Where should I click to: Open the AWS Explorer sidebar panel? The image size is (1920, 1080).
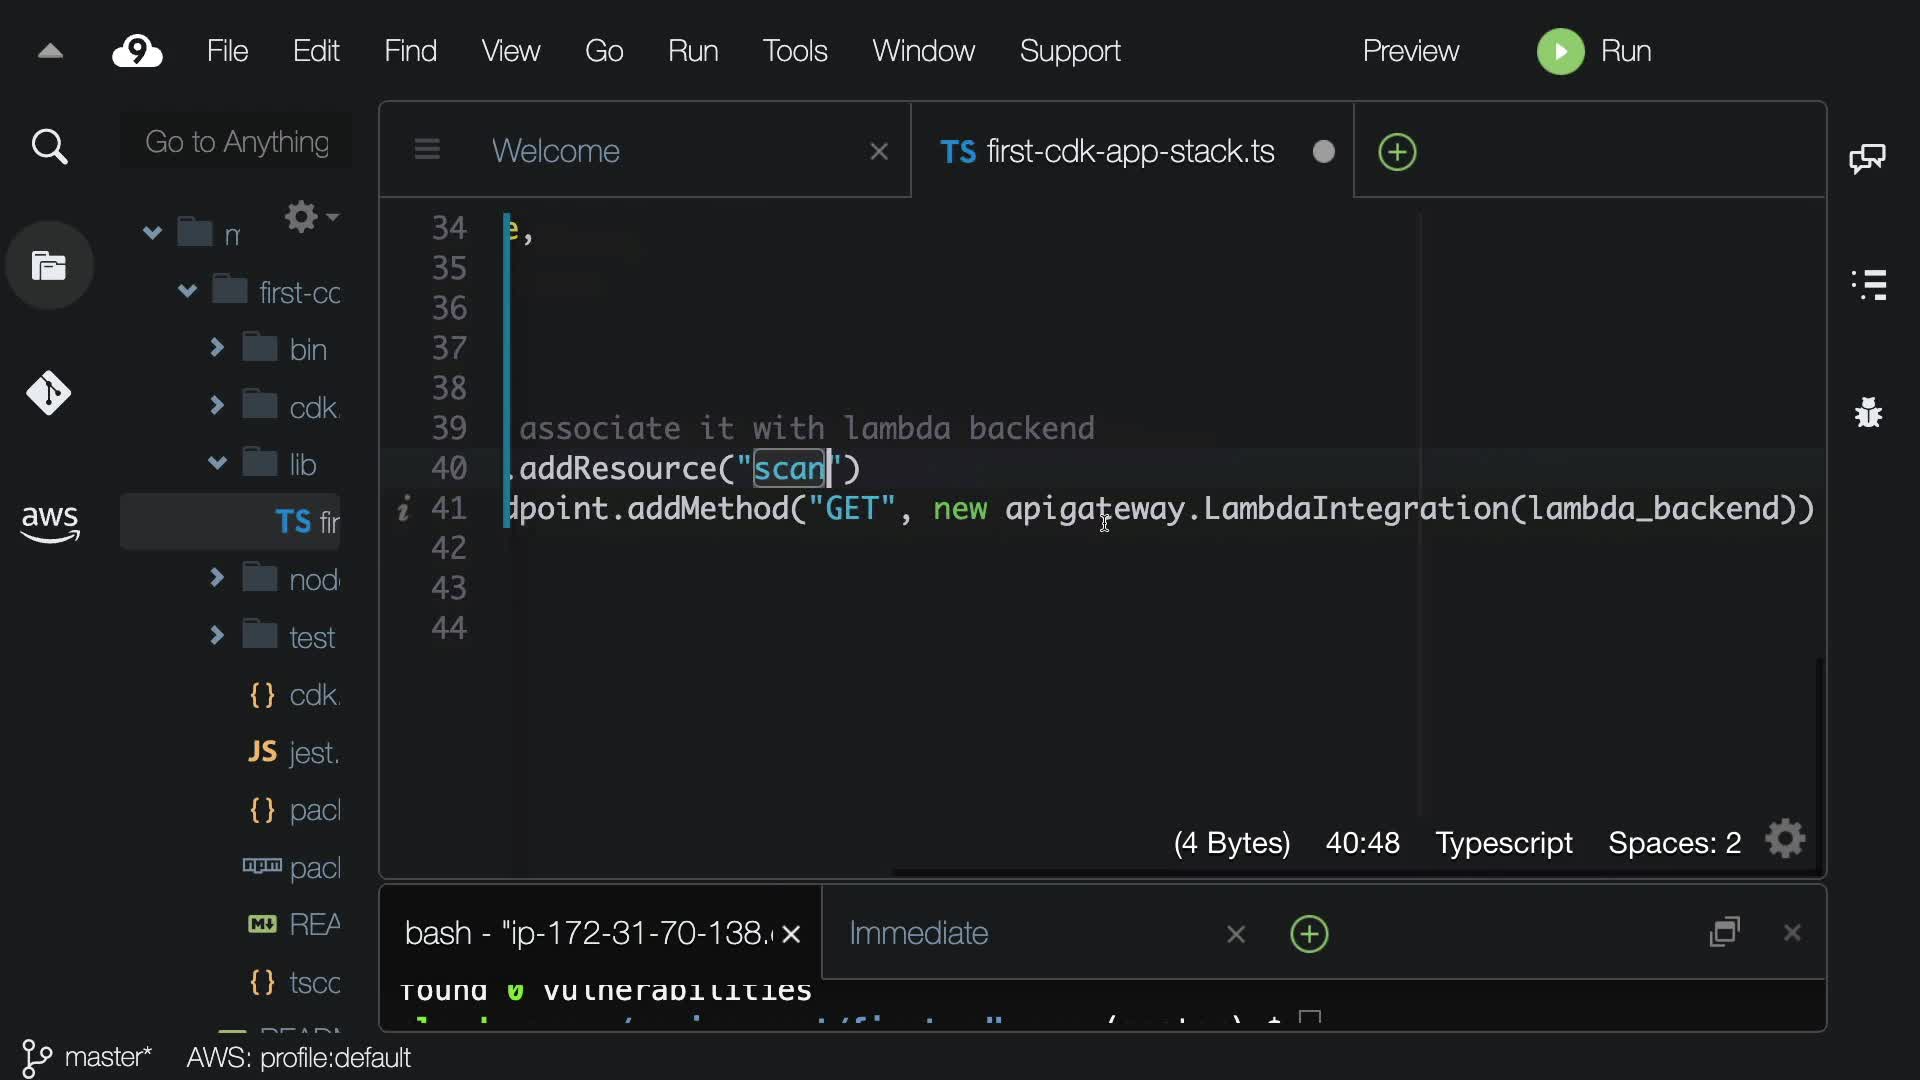pos(50,522)
